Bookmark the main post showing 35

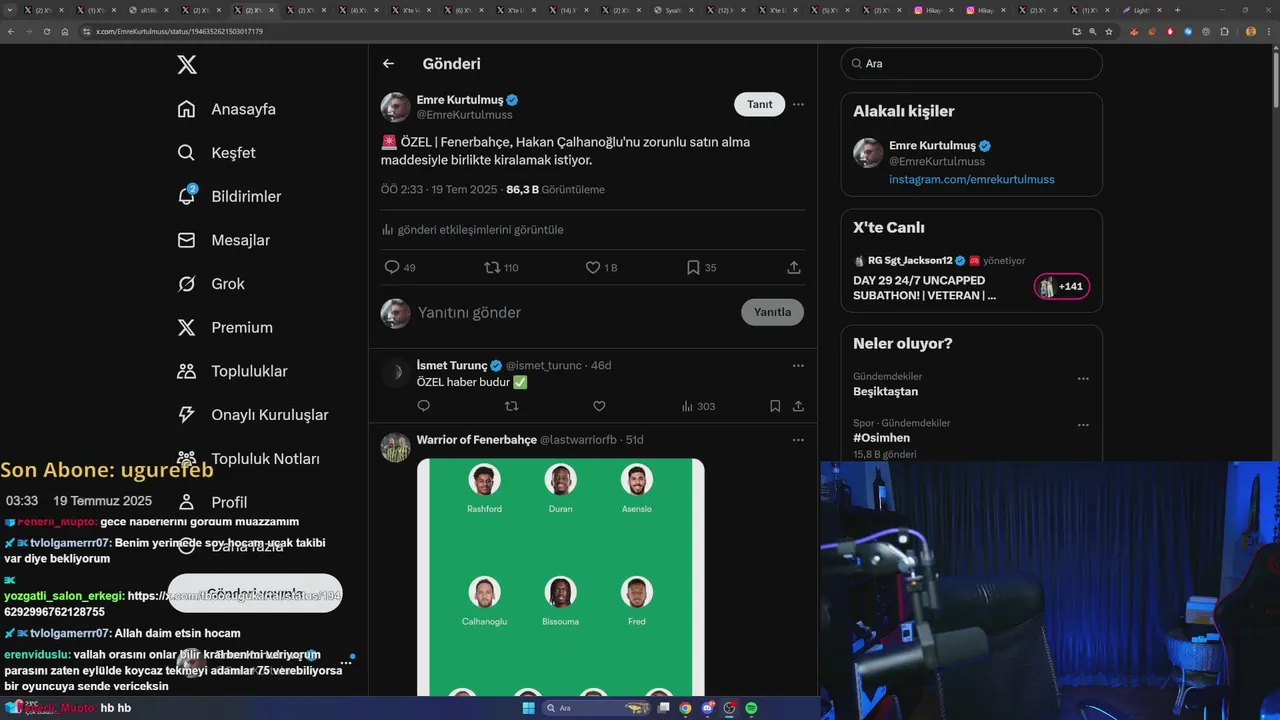tap(693, 267)
